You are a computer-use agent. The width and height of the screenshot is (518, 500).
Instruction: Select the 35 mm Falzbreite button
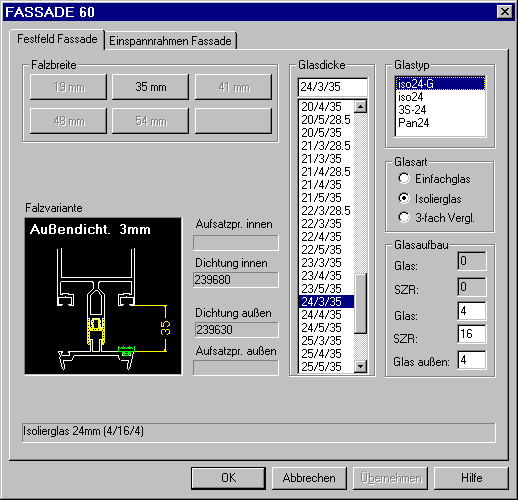tap(150, 87)
